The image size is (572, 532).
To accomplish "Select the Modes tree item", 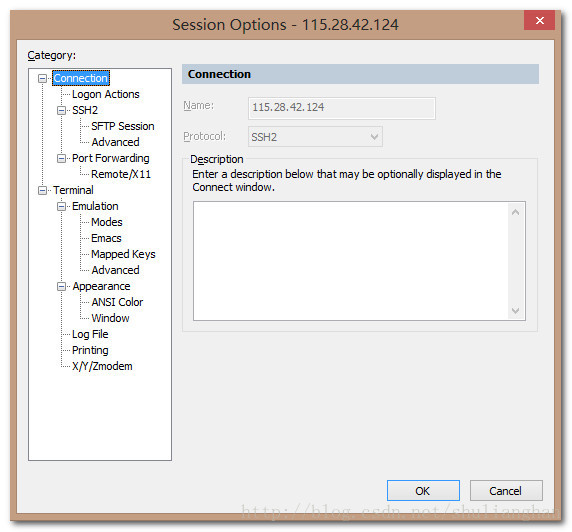I will pyautogui.click(x=107, y=222).
